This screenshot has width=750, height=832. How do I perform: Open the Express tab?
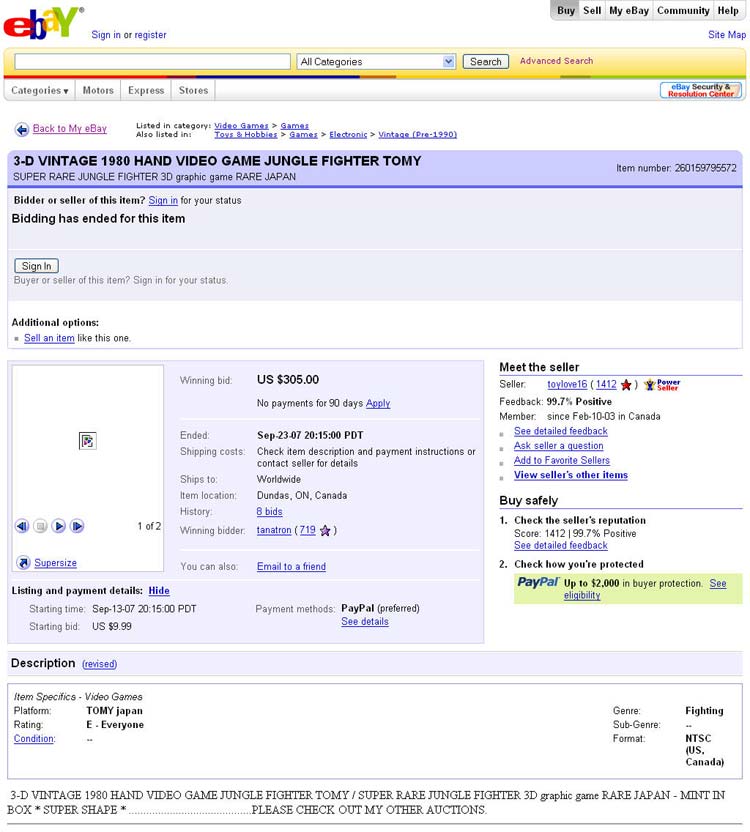point(146,90)
